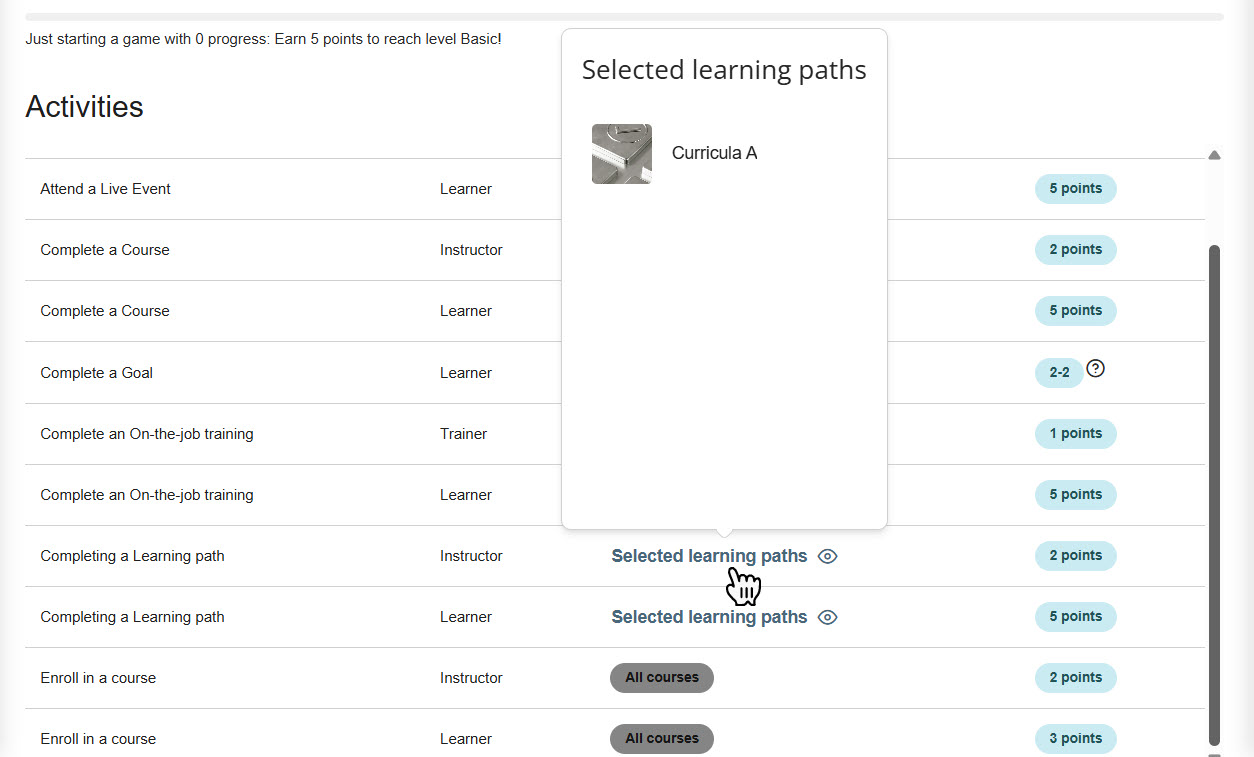The height and width of the screenshot is (757, 1254).
Task: Click the vertical scrollbar thumb on the right
Action: tap(1215, 490)
